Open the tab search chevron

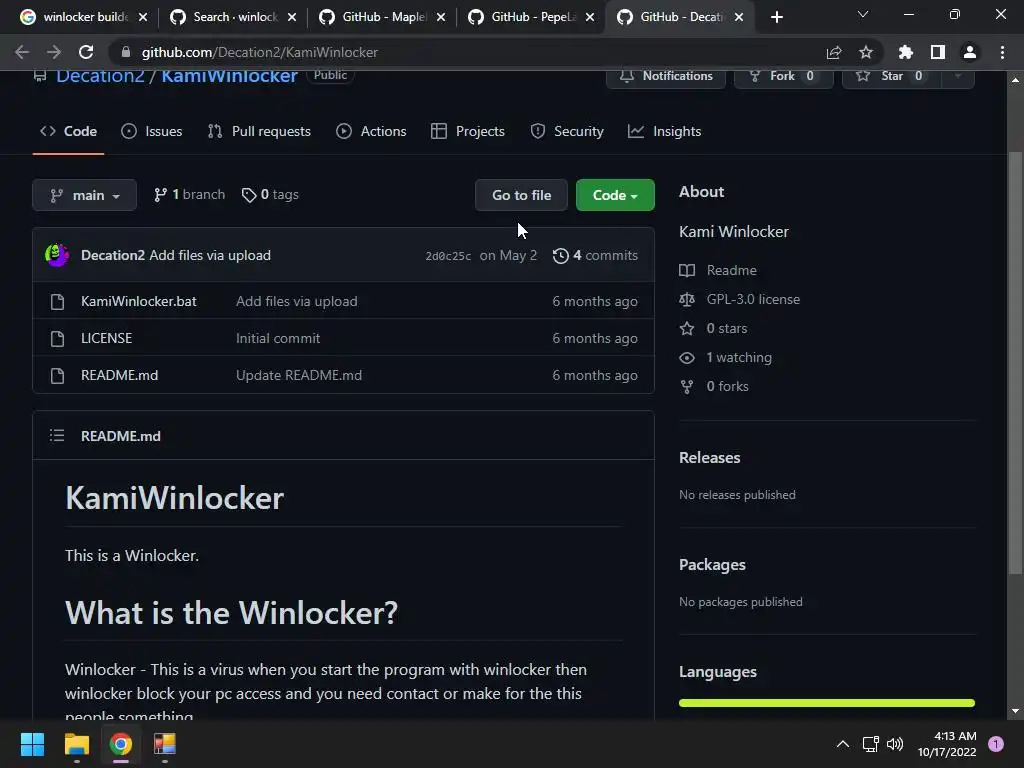(x=863, y=14)
